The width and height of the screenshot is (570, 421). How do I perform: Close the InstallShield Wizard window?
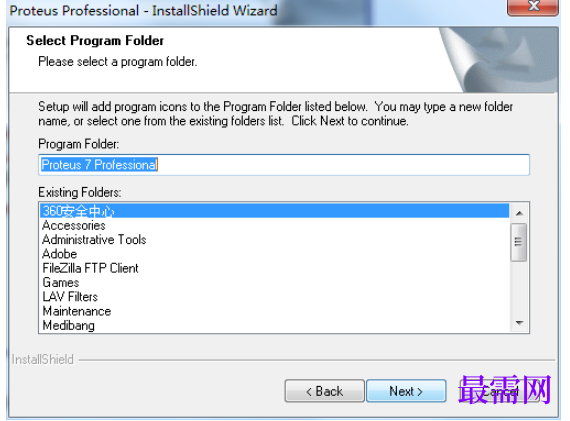(x=533, y=7)
